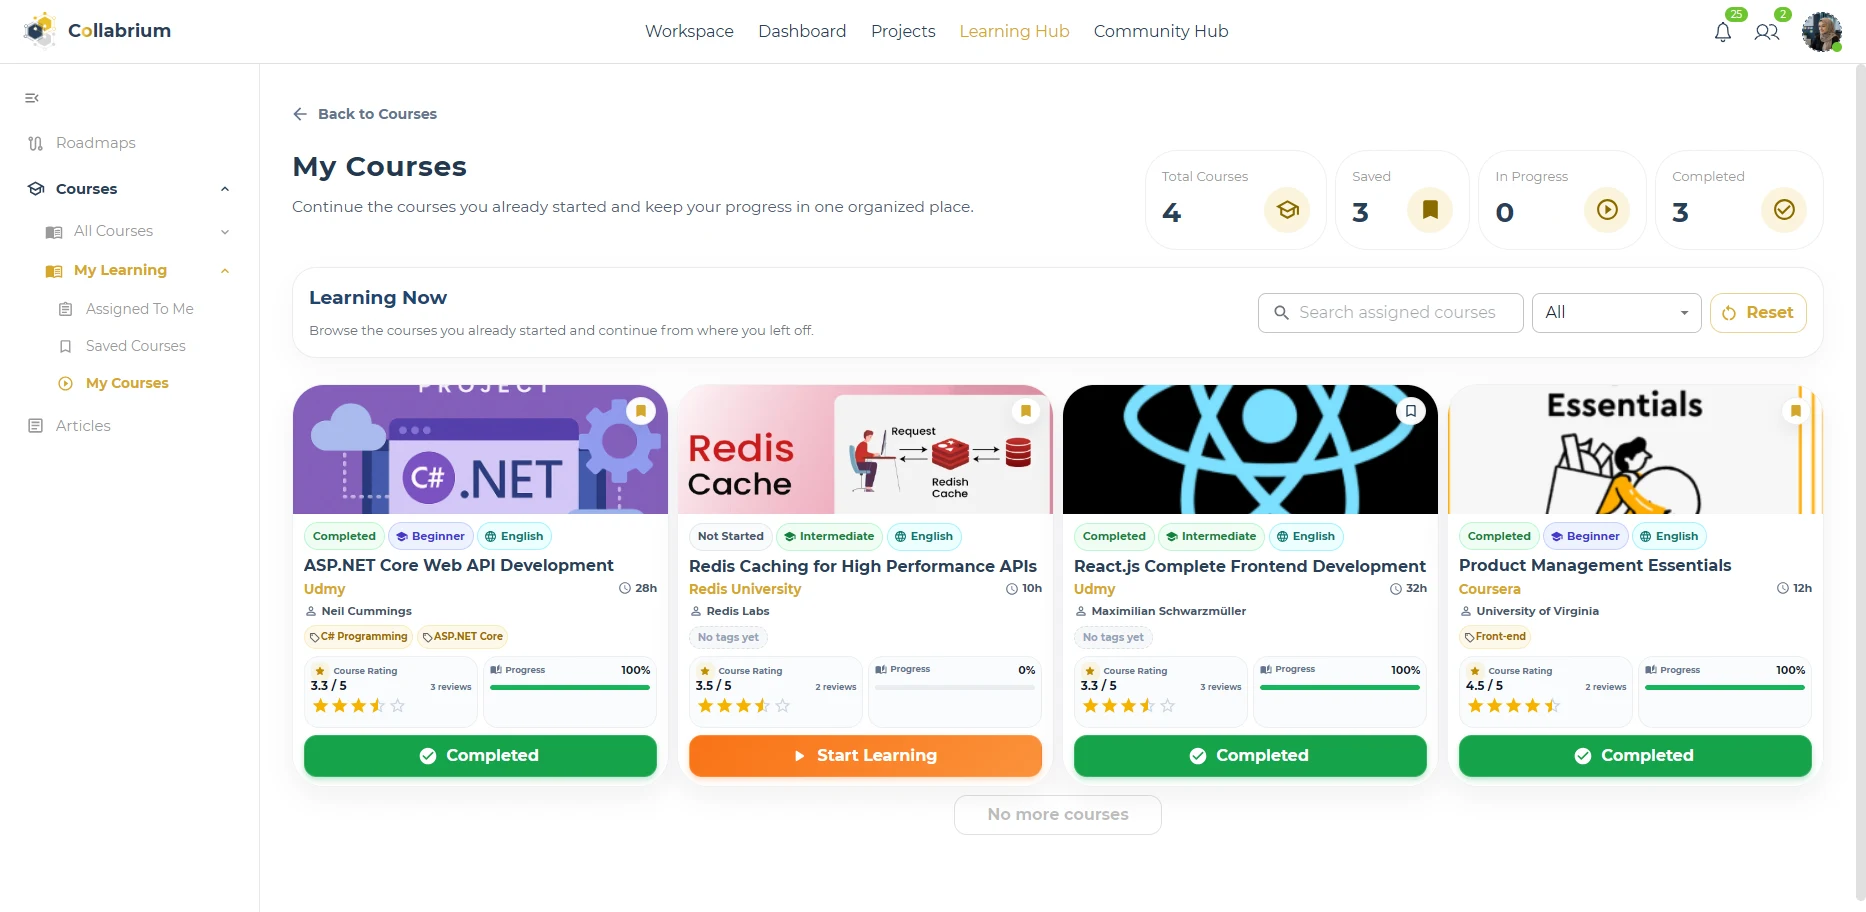Open the React.js course thumbnail
Screen dimensions: 1866x912
pos(1250,449)
